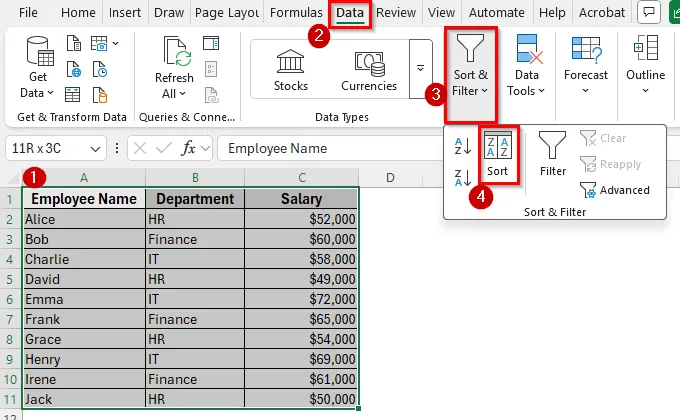Click the Recent Sources icon
Viewport: 680px width, 420px height.
coord(100,69)
